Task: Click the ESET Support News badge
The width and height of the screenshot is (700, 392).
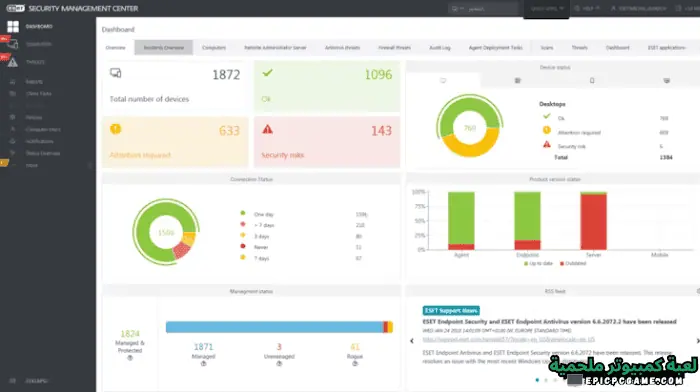Action: coord(451,310)
